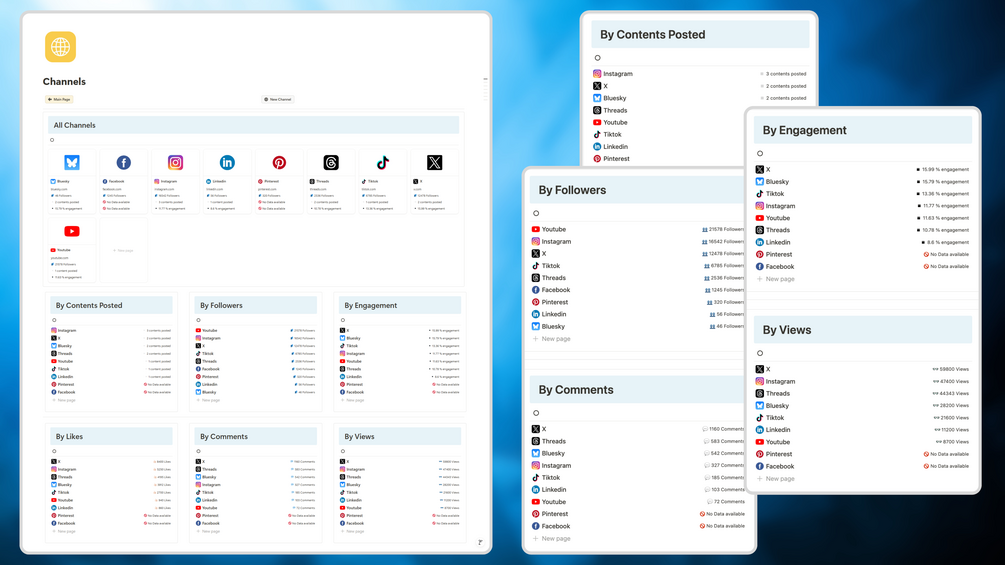The image size is (1005, 565).
Task: Click circle view icon under enlarged By Followers heading
Action: [x=536, y=213]
